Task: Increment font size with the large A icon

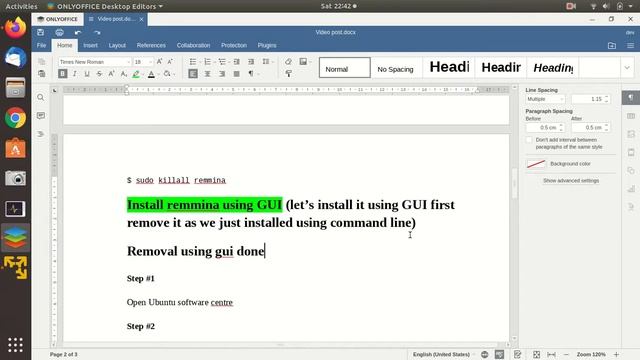Action: [160, 62]
